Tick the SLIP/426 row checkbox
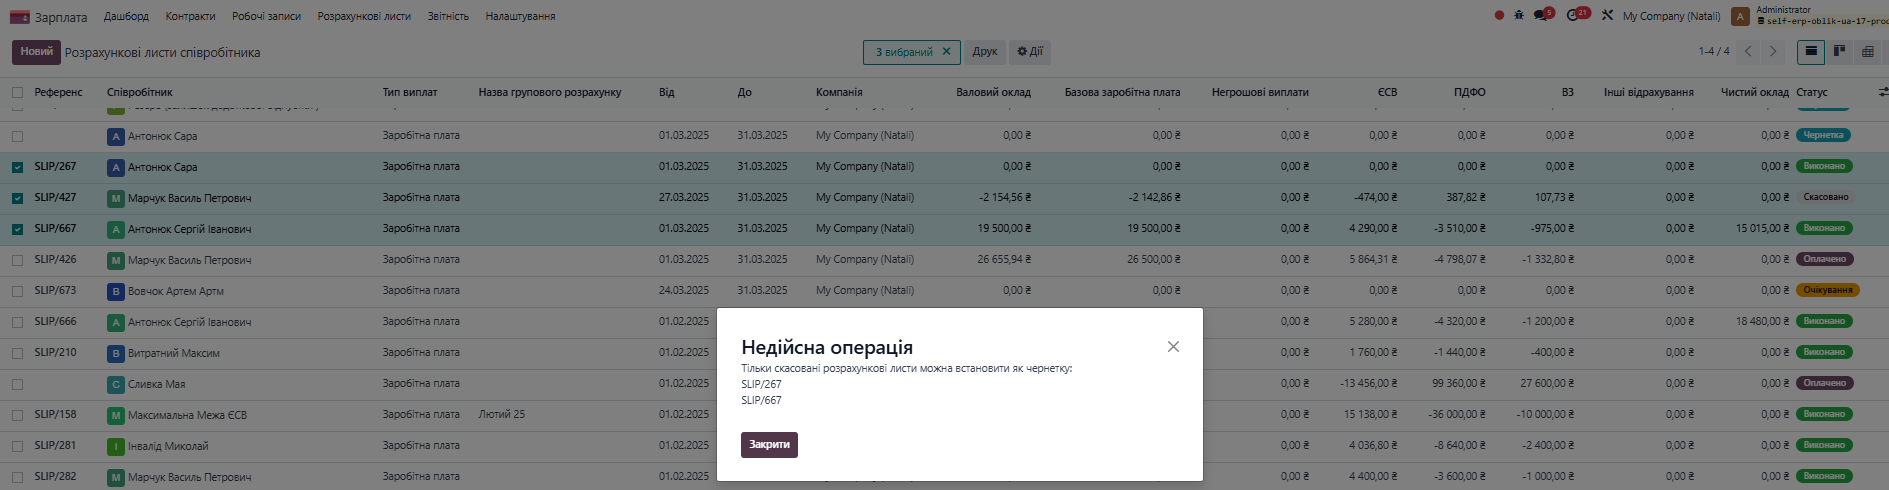This screenshot has height=490, width=1889. point(17,260)
